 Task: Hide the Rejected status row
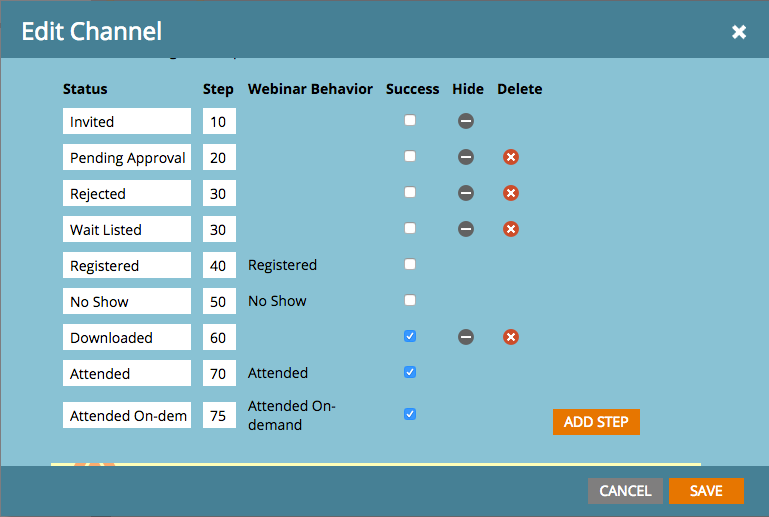pos(466,193)
